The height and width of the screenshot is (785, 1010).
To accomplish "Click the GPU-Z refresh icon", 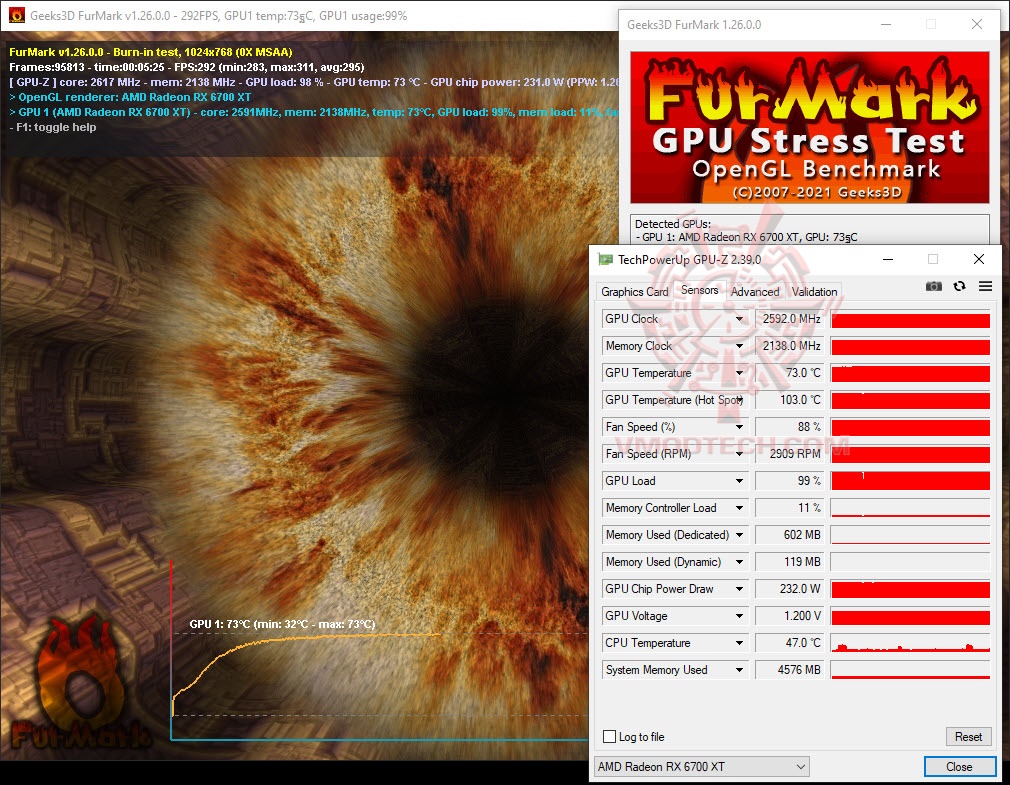I will pyautogui.click(x=960, y=287).
